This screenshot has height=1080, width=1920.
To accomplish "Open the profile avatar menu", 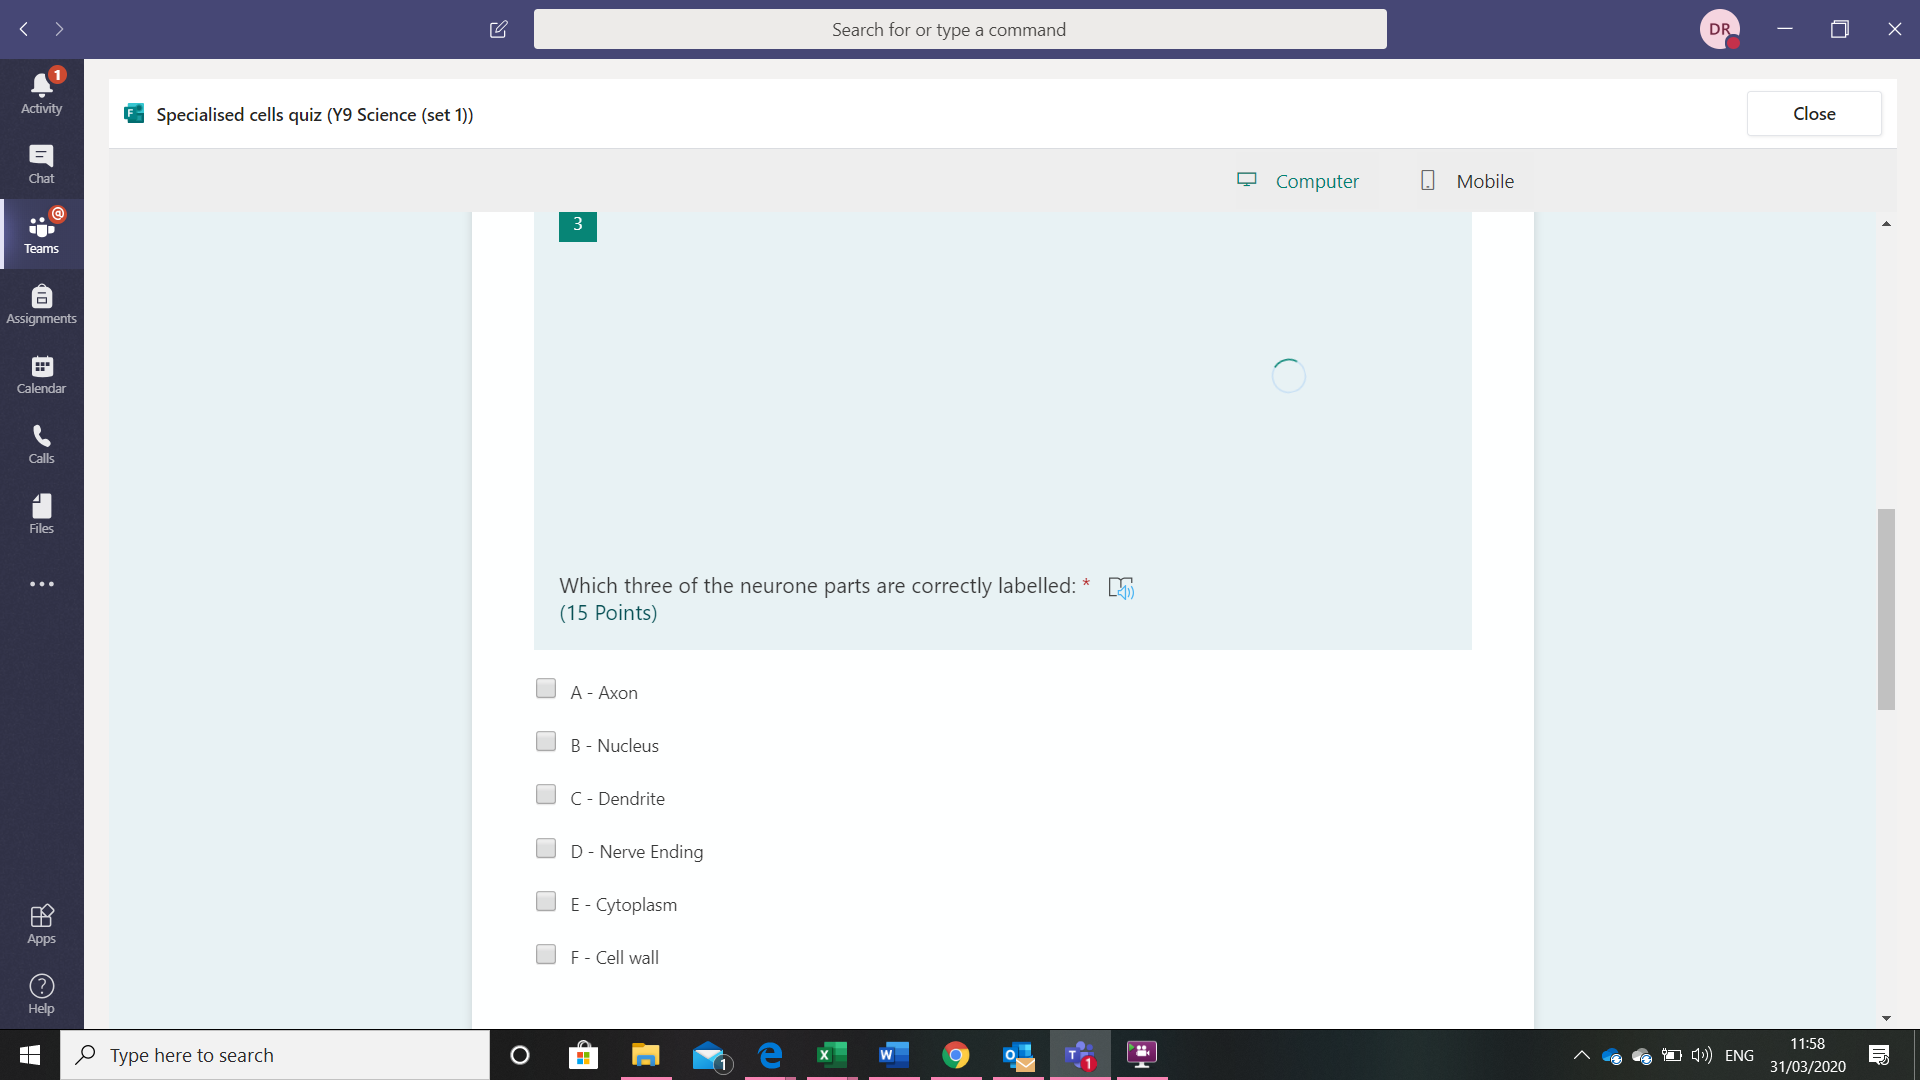I will (1721, 29).
